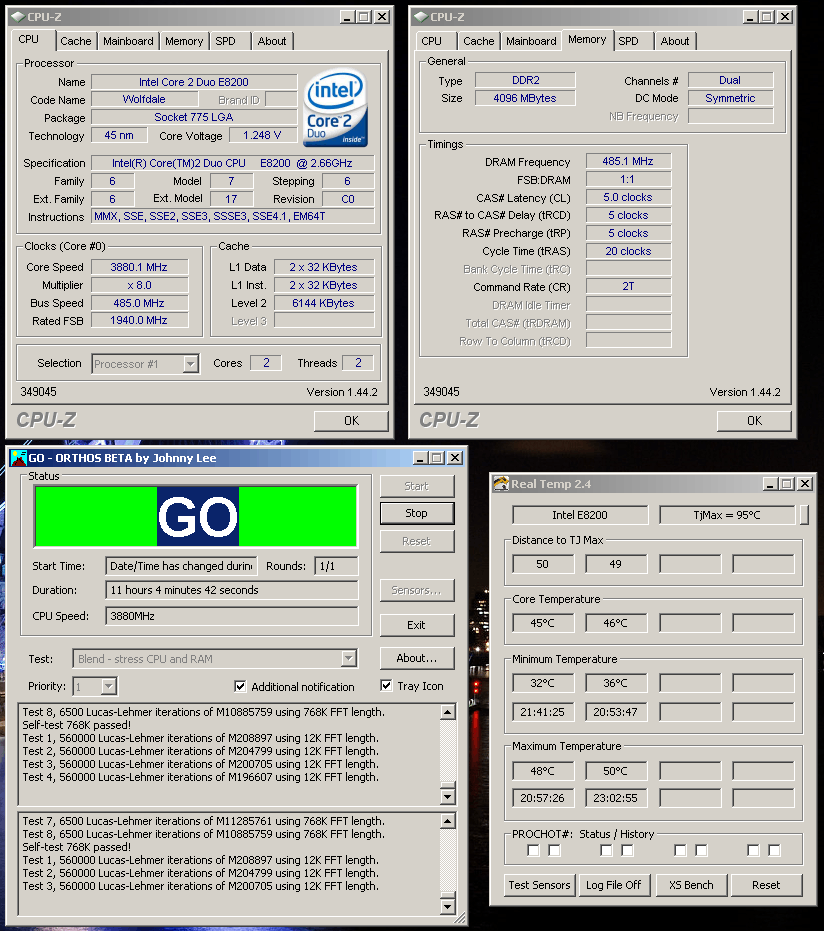Click the TjMax = 95°C button

[x=727, y=515]
